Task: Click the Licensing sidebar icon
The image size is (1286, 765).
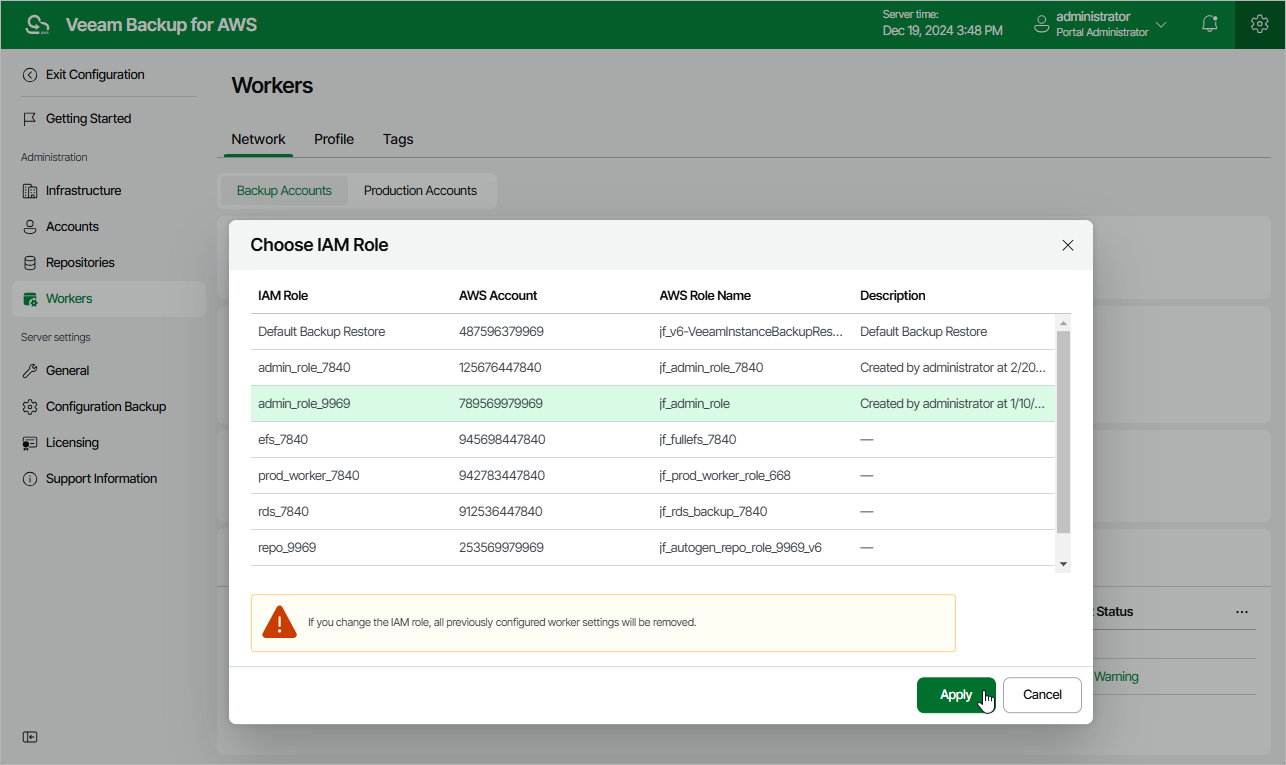Action: click(30, 443)
